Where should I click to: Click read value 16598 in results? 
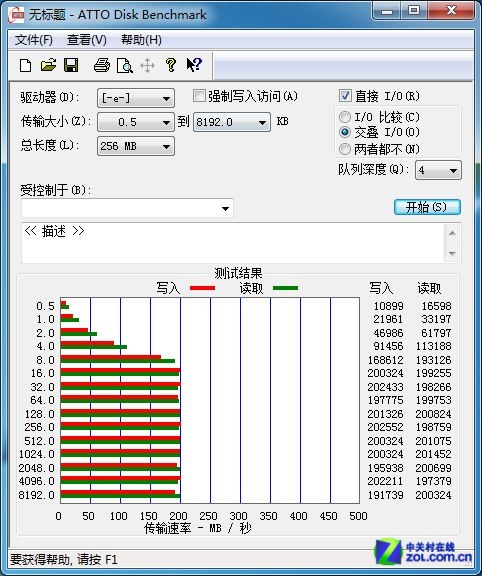coord(436,306)
